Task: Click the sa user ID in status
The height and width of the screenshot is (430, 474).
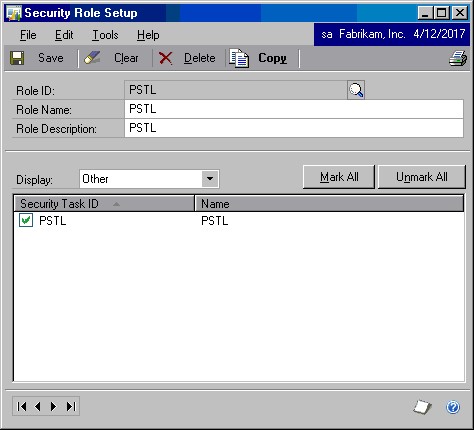Action: point(327,34)
